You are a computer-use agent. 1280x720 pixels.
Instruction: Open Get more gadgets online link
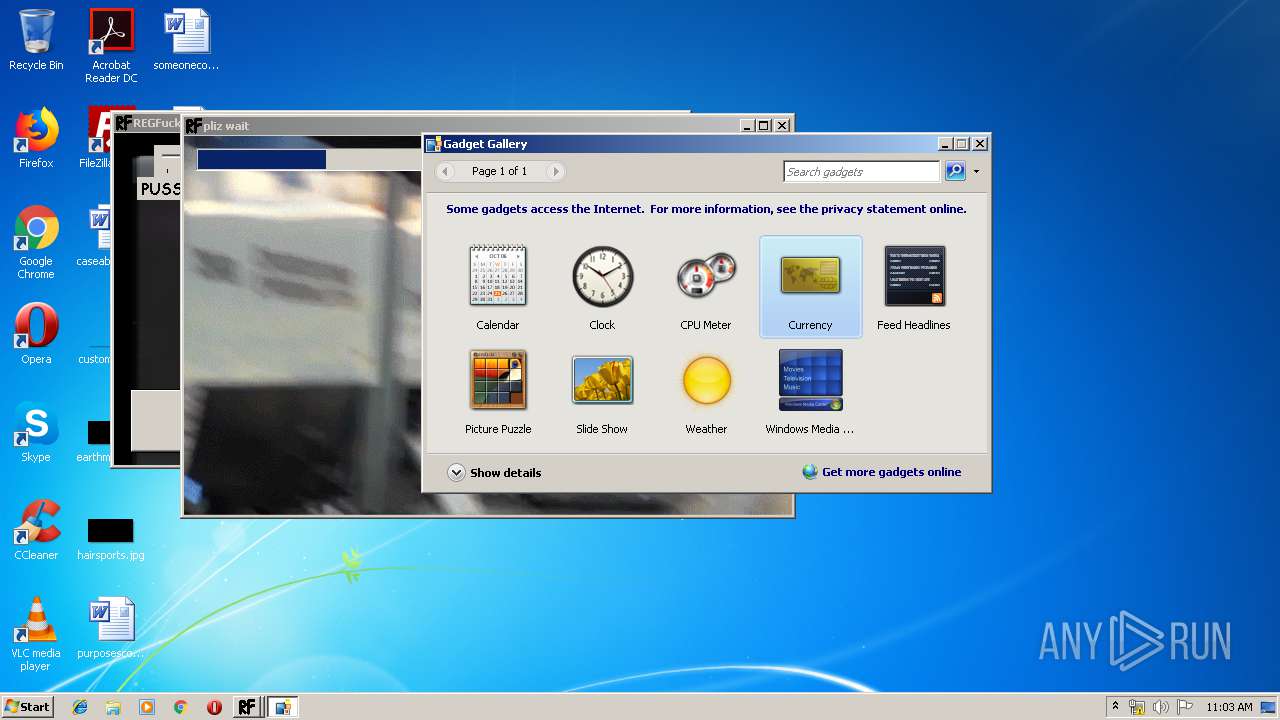(x=881, y=472)
